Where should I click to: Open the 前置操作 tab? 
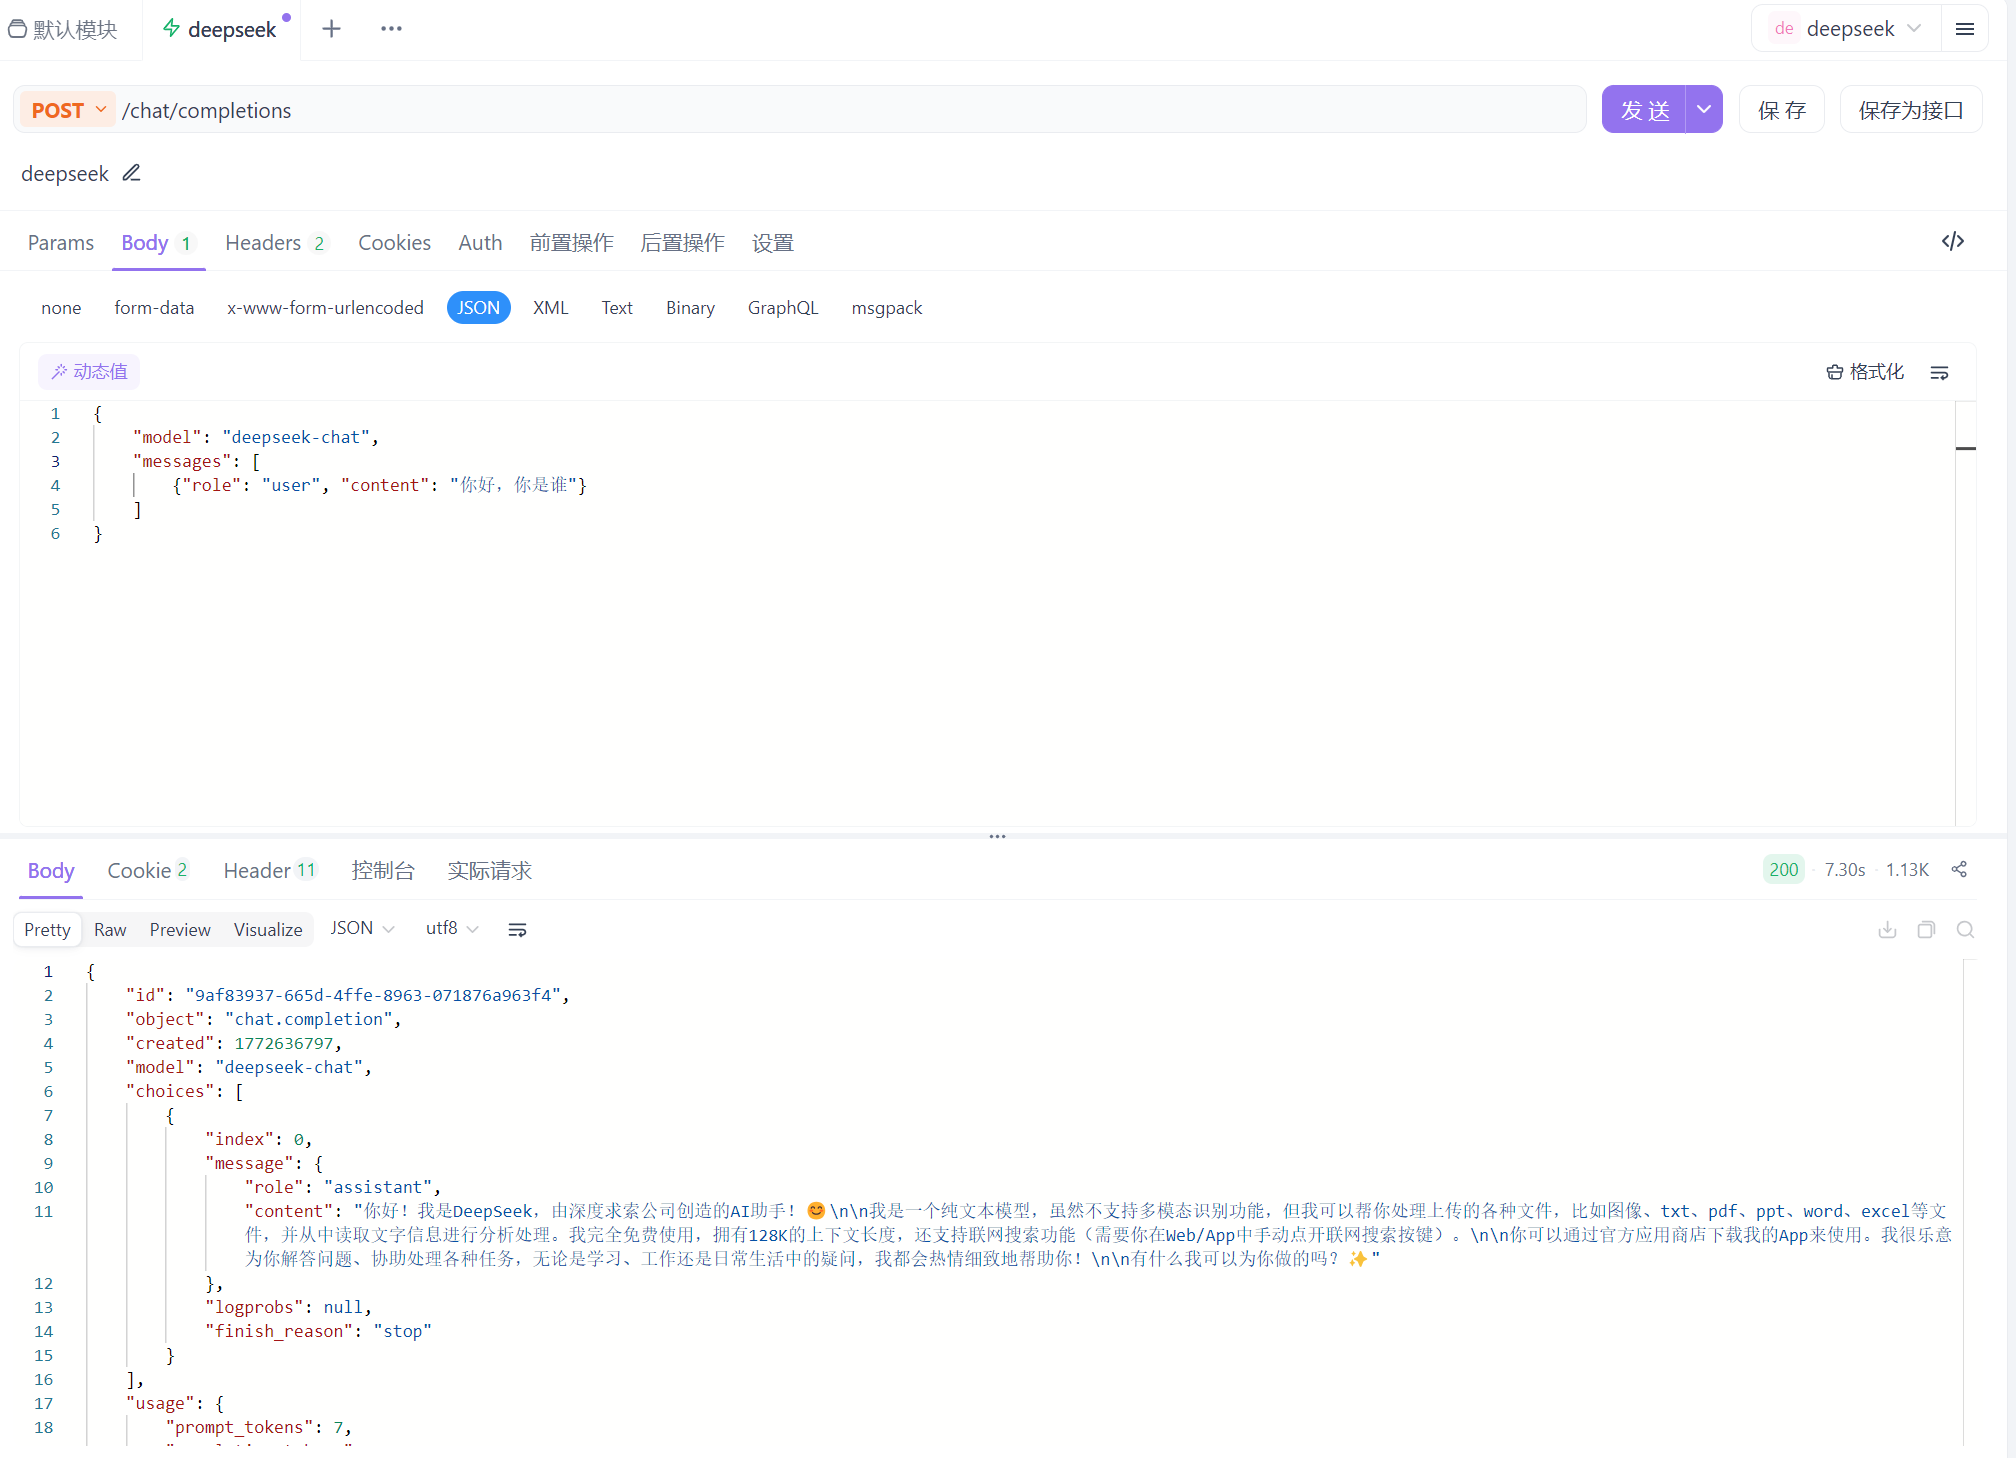point(571,243)
